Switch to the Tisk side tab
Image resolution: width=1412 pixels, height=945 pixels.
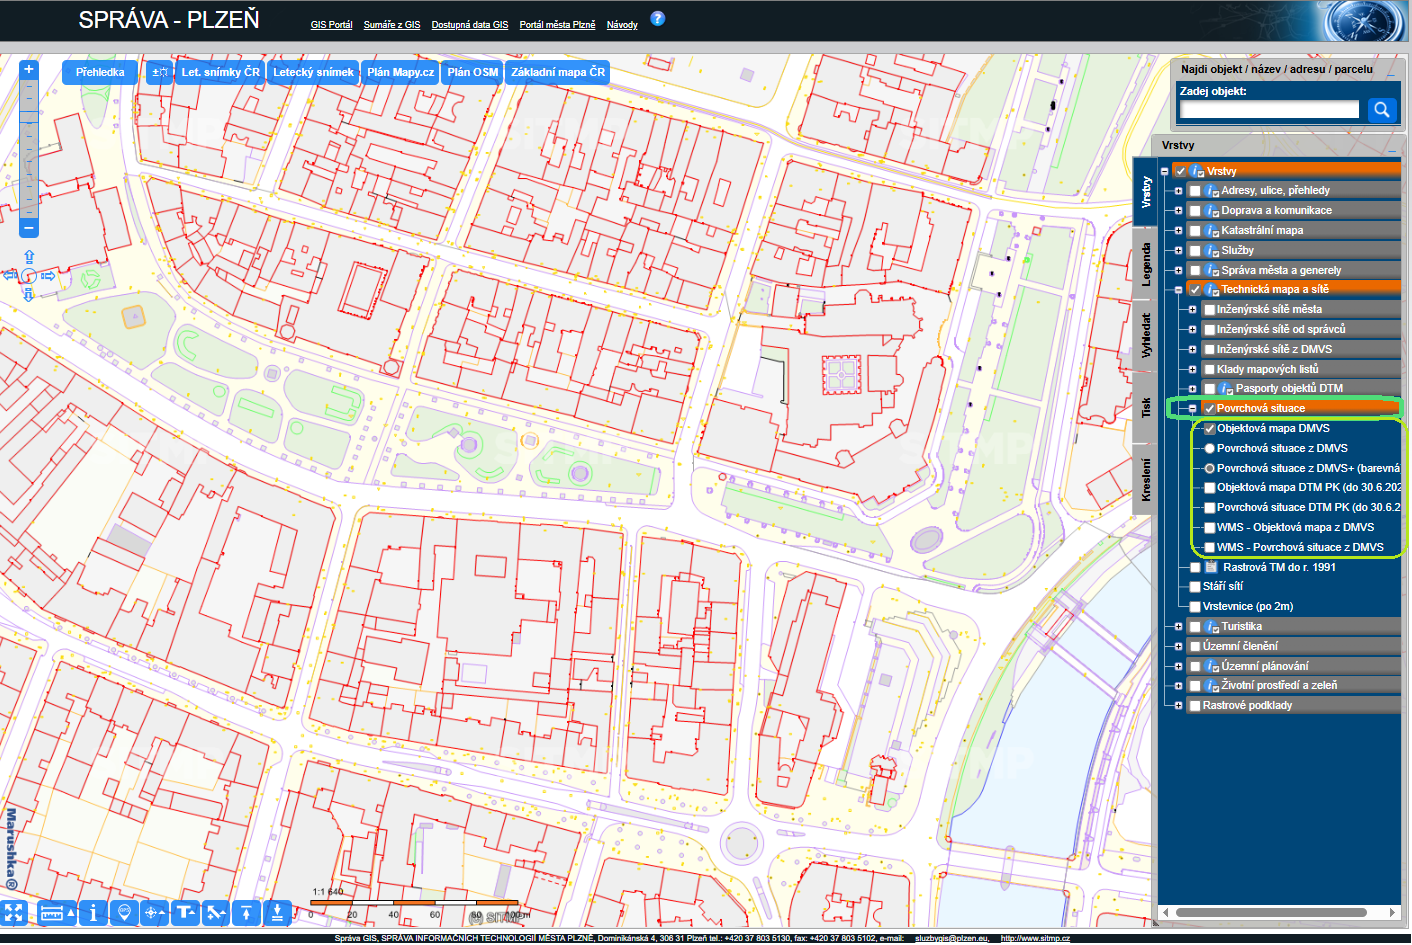tap(1145, 407)
